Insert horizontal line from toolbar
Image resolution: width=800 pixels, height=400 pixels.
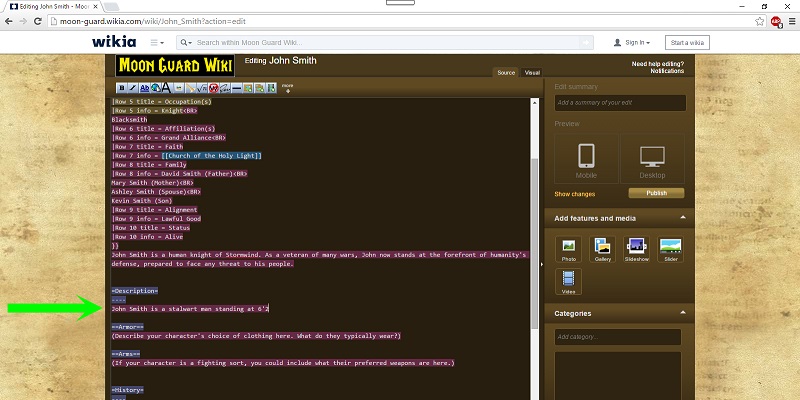[236, 88]
